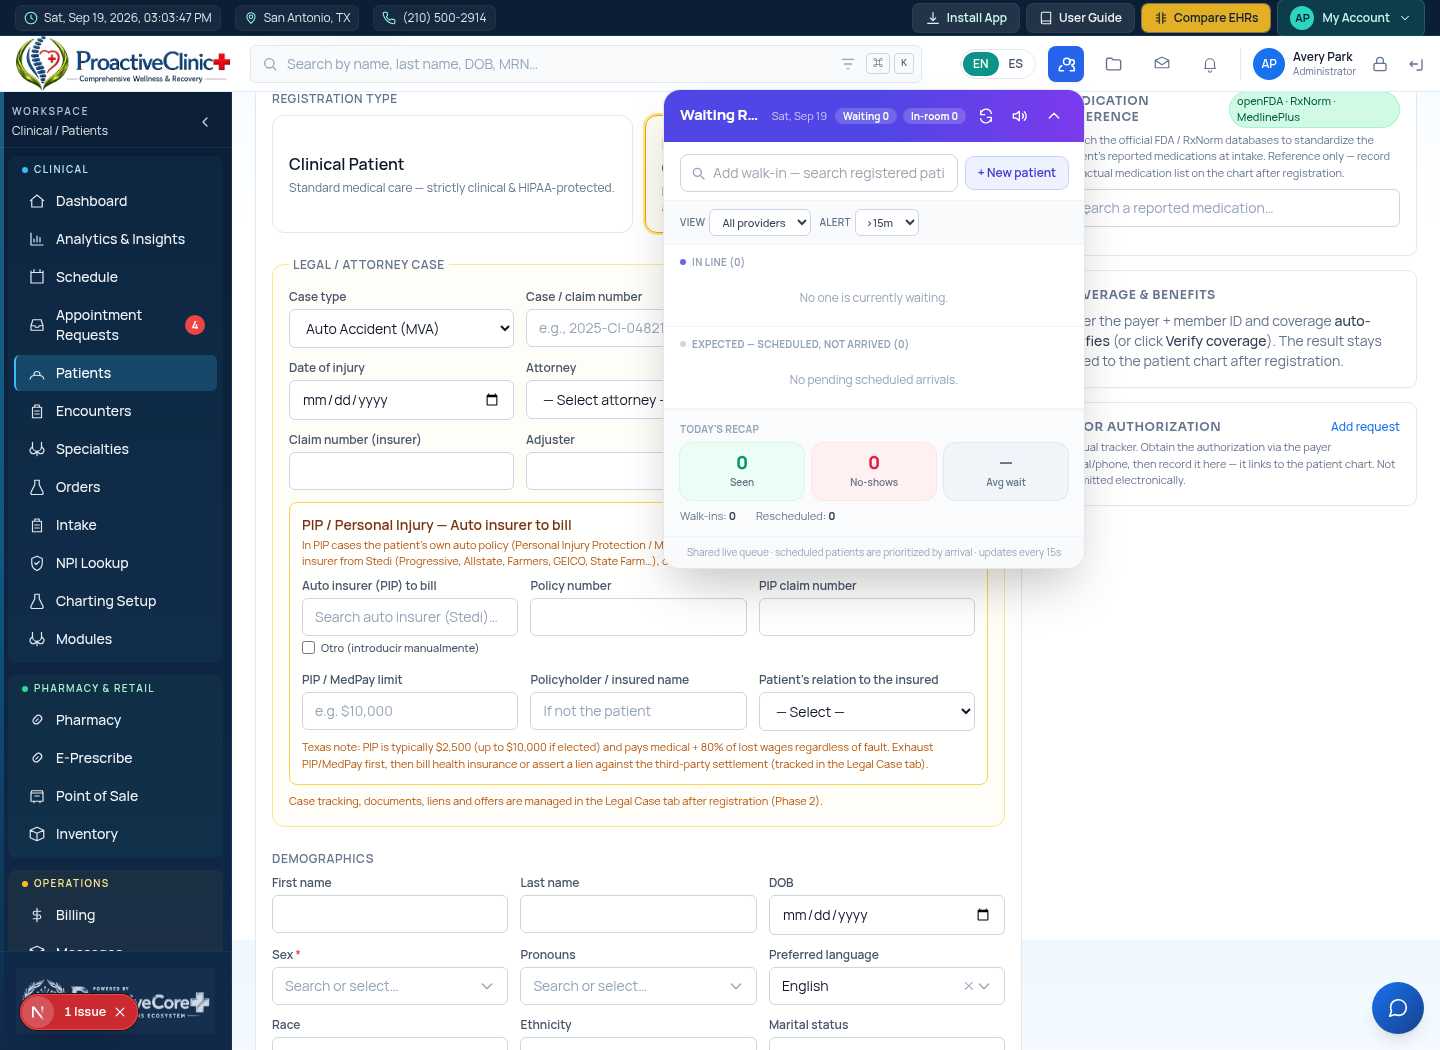Image resolution: width=1440 pixels, height=1050 pixels.
Task: Open the search filter options icon
Action: [x=848, y=64]
